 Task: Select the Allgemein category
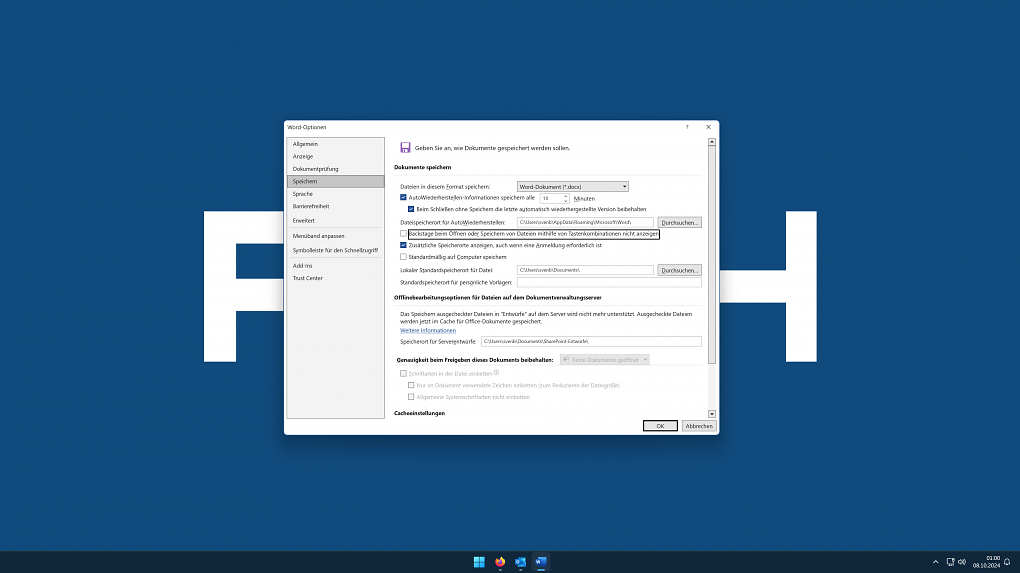point(336,144)
